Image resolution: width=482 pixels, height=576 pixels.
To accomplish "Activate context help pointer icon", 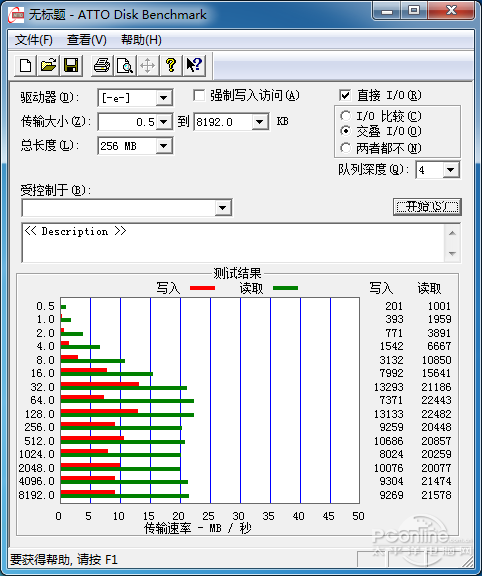I will coord(194,66).
